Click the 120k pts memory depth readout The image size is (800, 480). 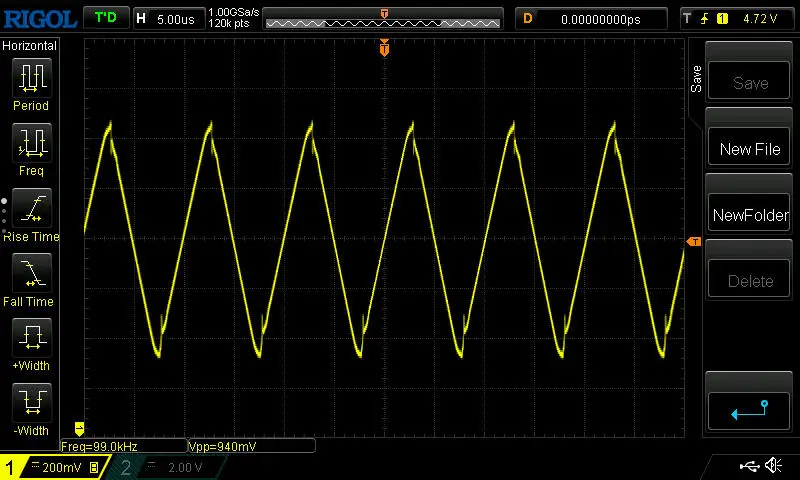[229, 23]
